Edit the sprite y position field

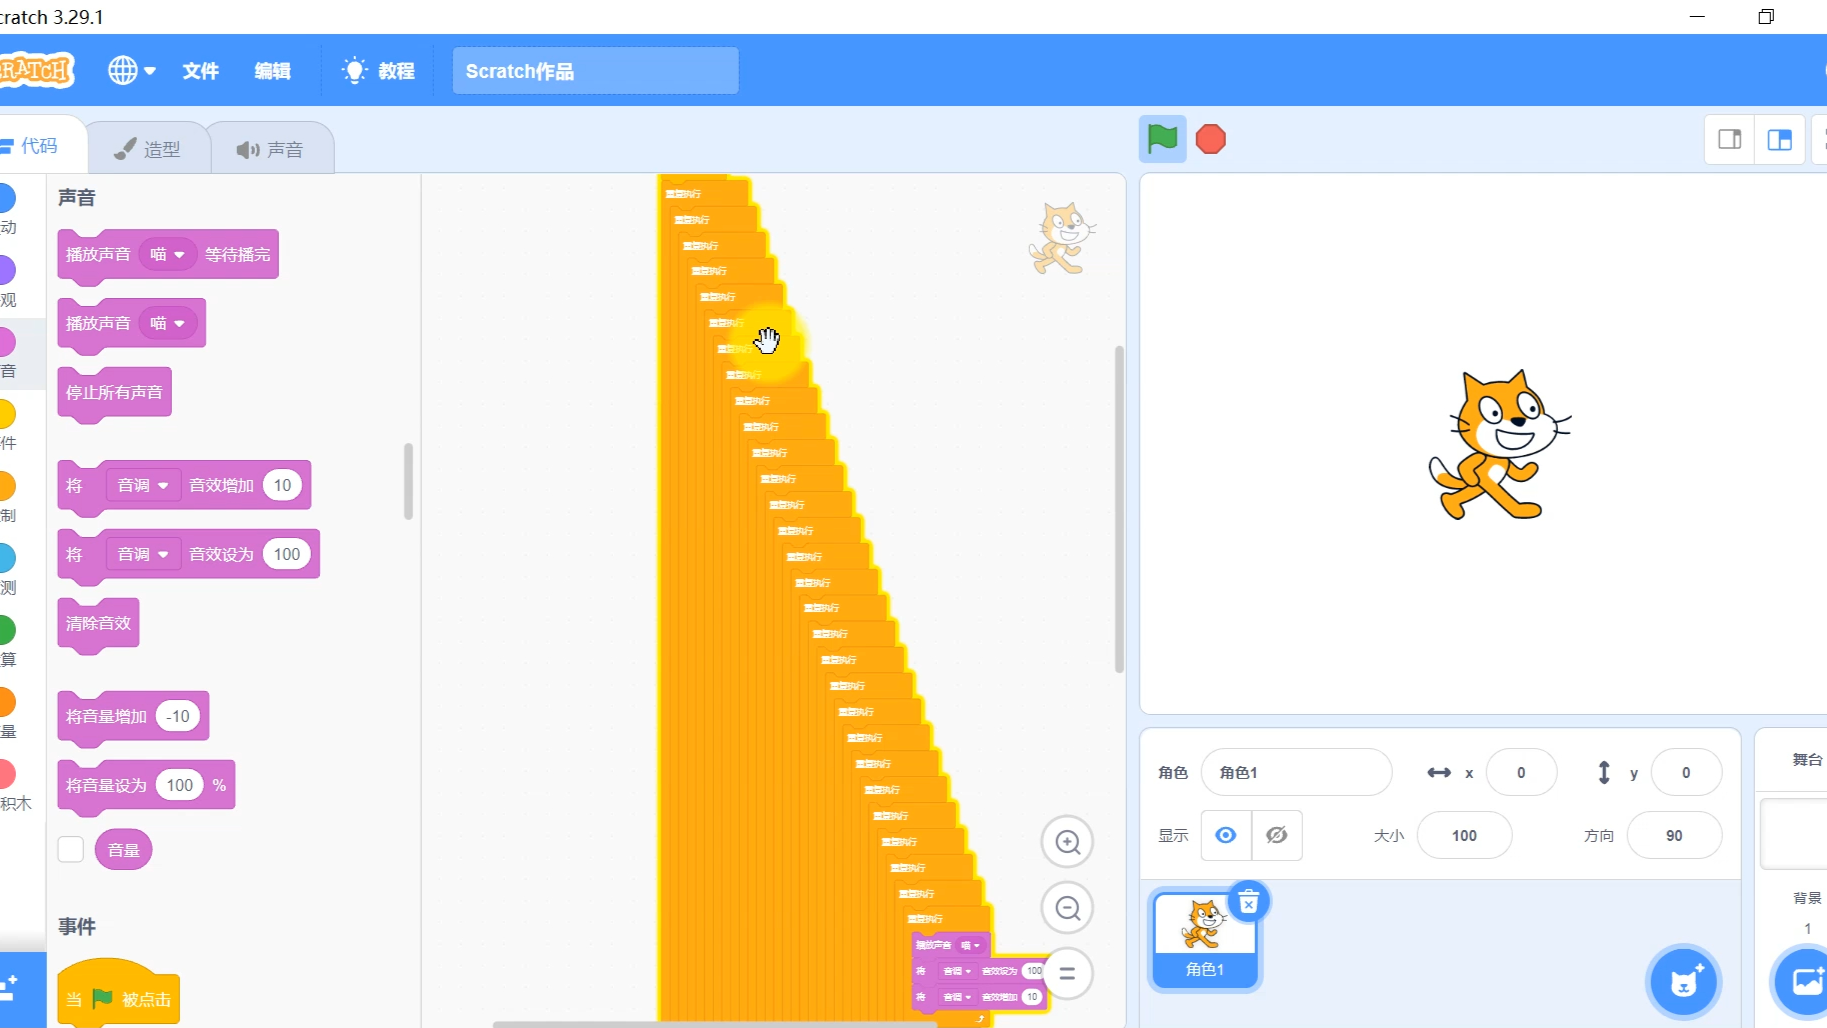coord(1686,772)
